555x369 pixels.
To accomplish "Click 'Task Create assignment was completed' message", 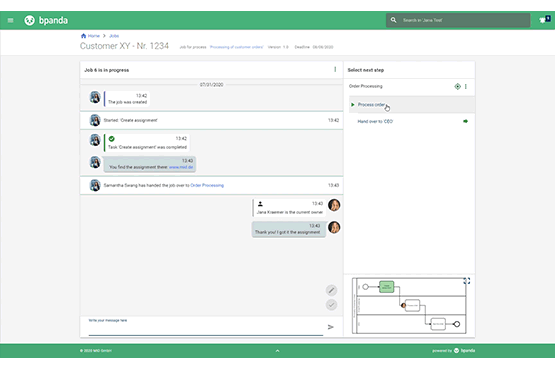I will click(147, 143).
